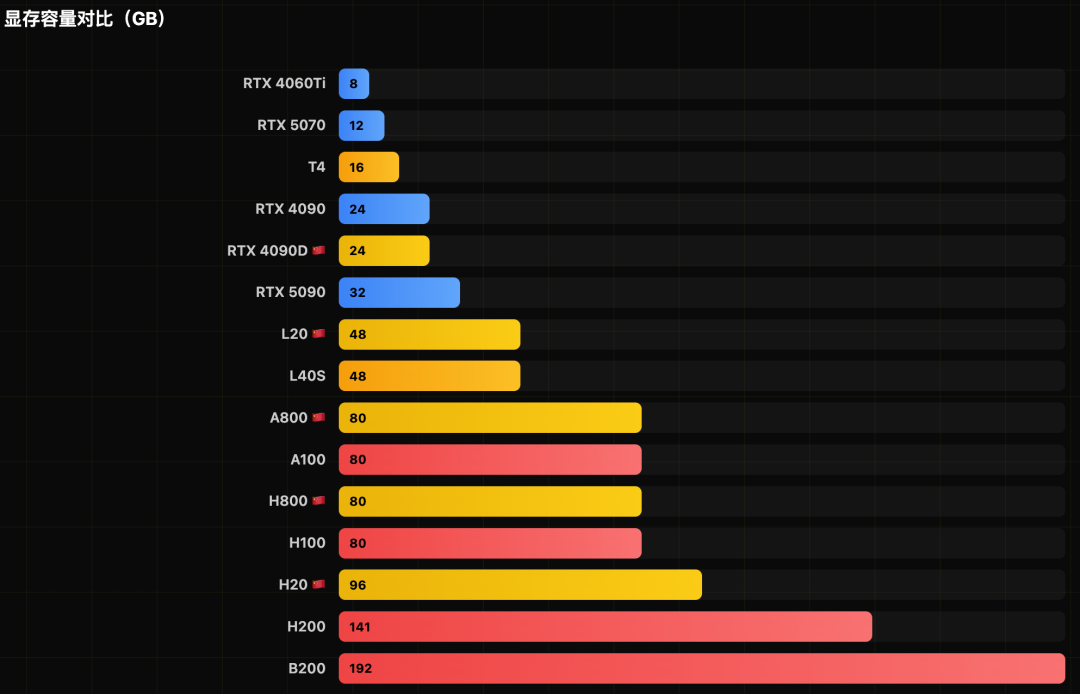The width and height of the screenshot is (1080, 694).
Task: Click the flag icon next to H800
Action: tap(318, 501)
